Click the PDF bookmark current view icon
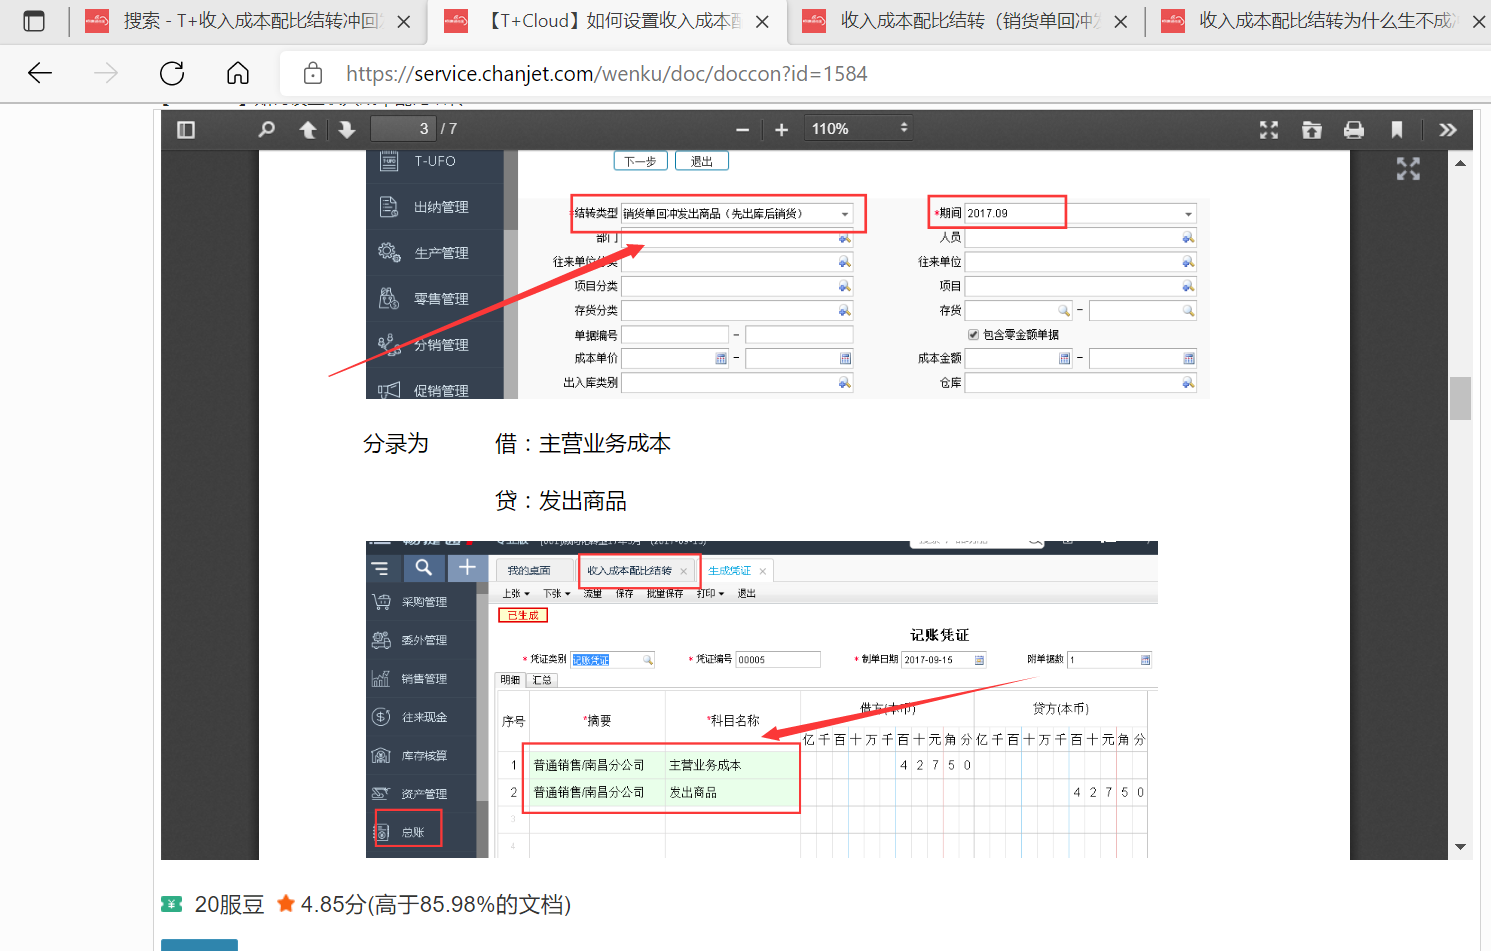The height and width of the screenshot is (951, 1491). click(1397, 130)
